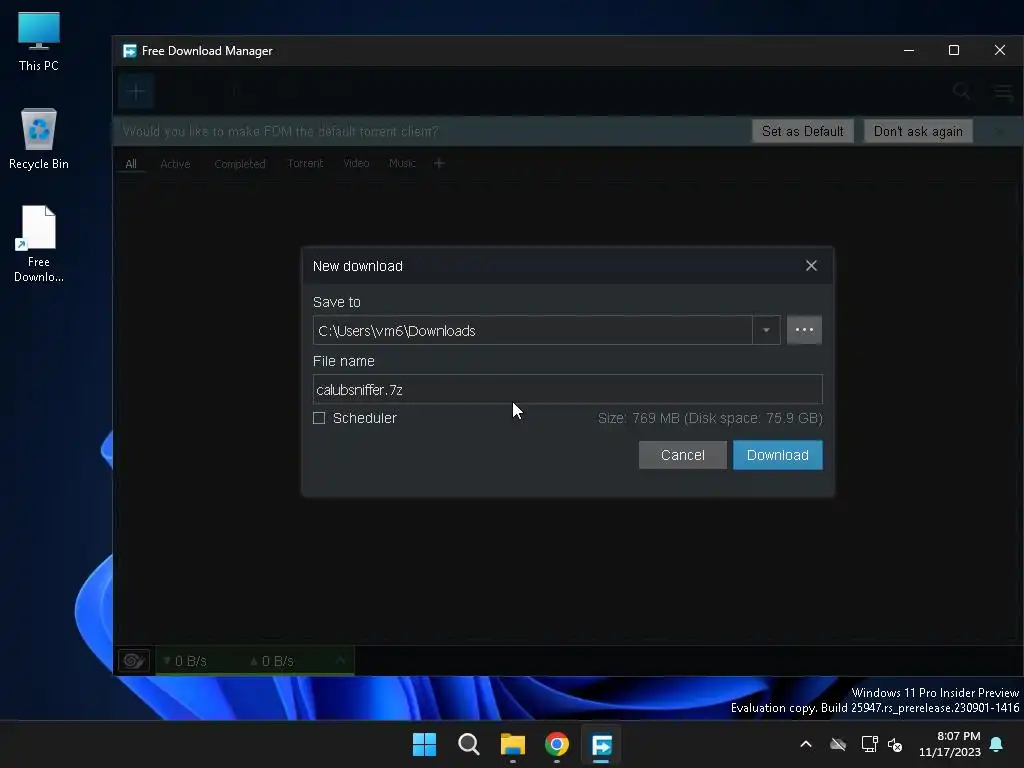Expand the Save to path dropdown
The height and width of the screenshot is (768, 1024).
766,330
